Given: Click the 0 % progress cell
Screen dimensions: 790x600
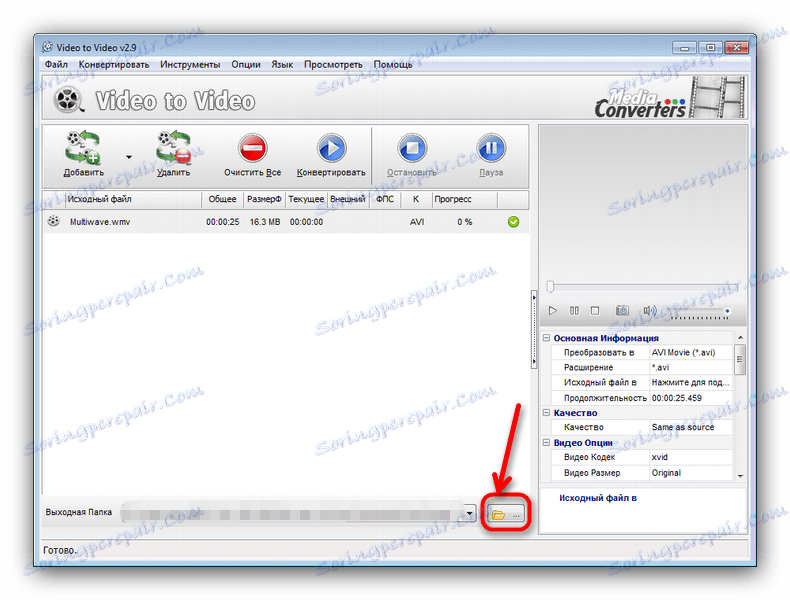Looking at the screenshot, I should click(465, 222).
